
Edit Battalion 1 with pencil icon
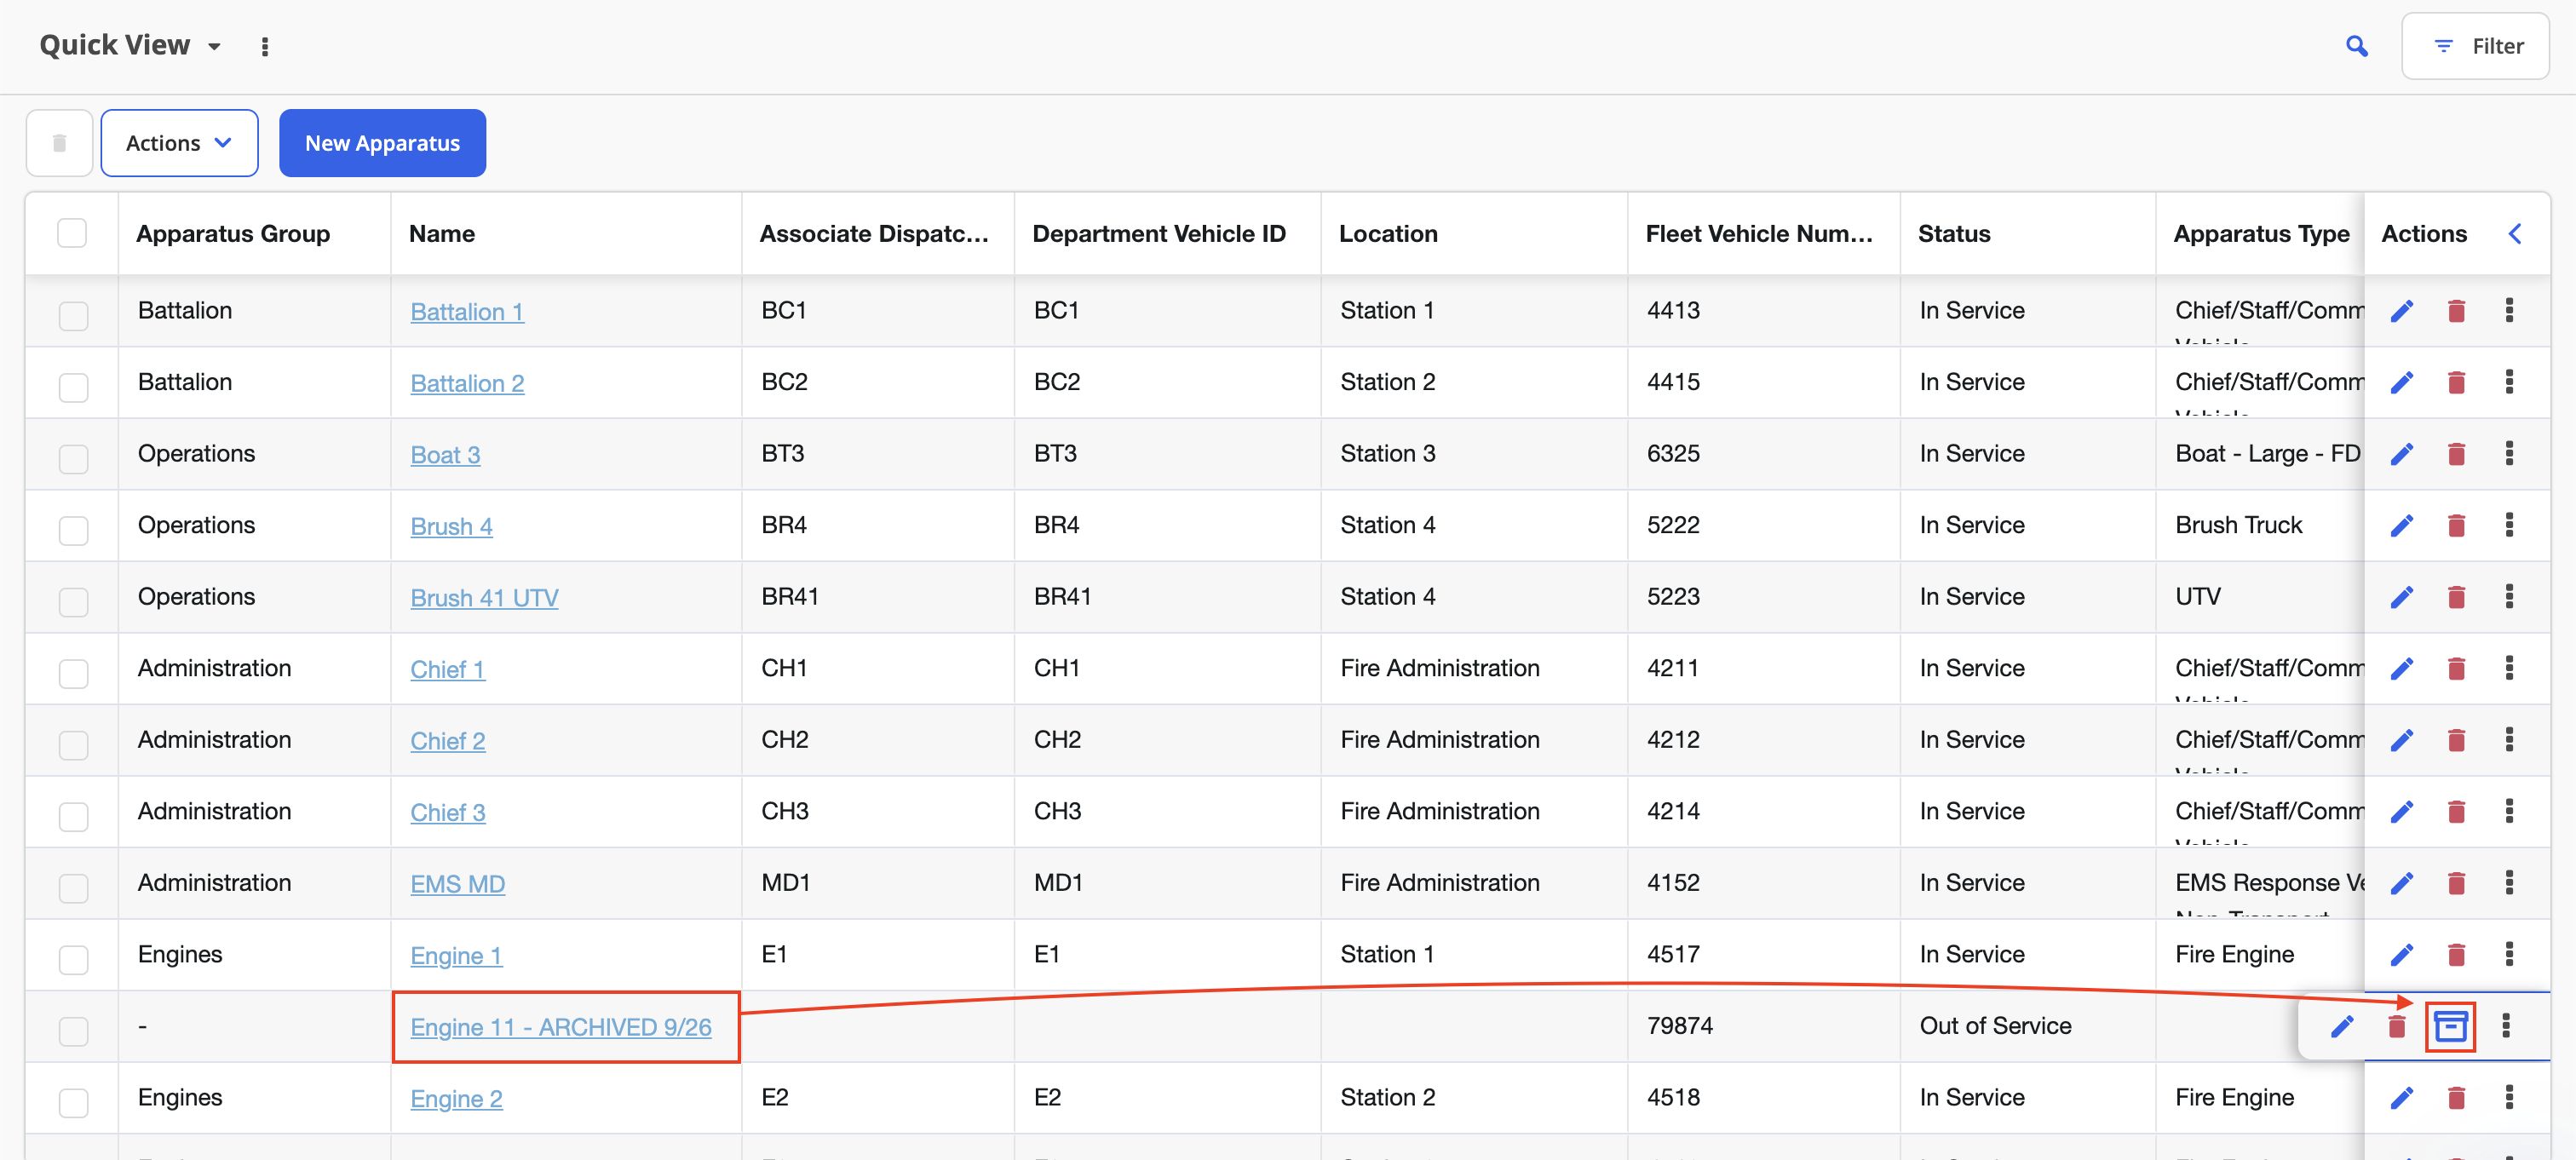2401,311
